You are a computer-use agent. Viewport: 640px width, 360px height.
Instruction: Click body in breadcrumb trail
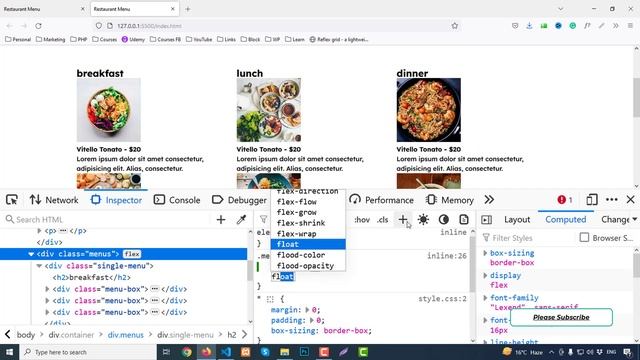pos(26,335)
